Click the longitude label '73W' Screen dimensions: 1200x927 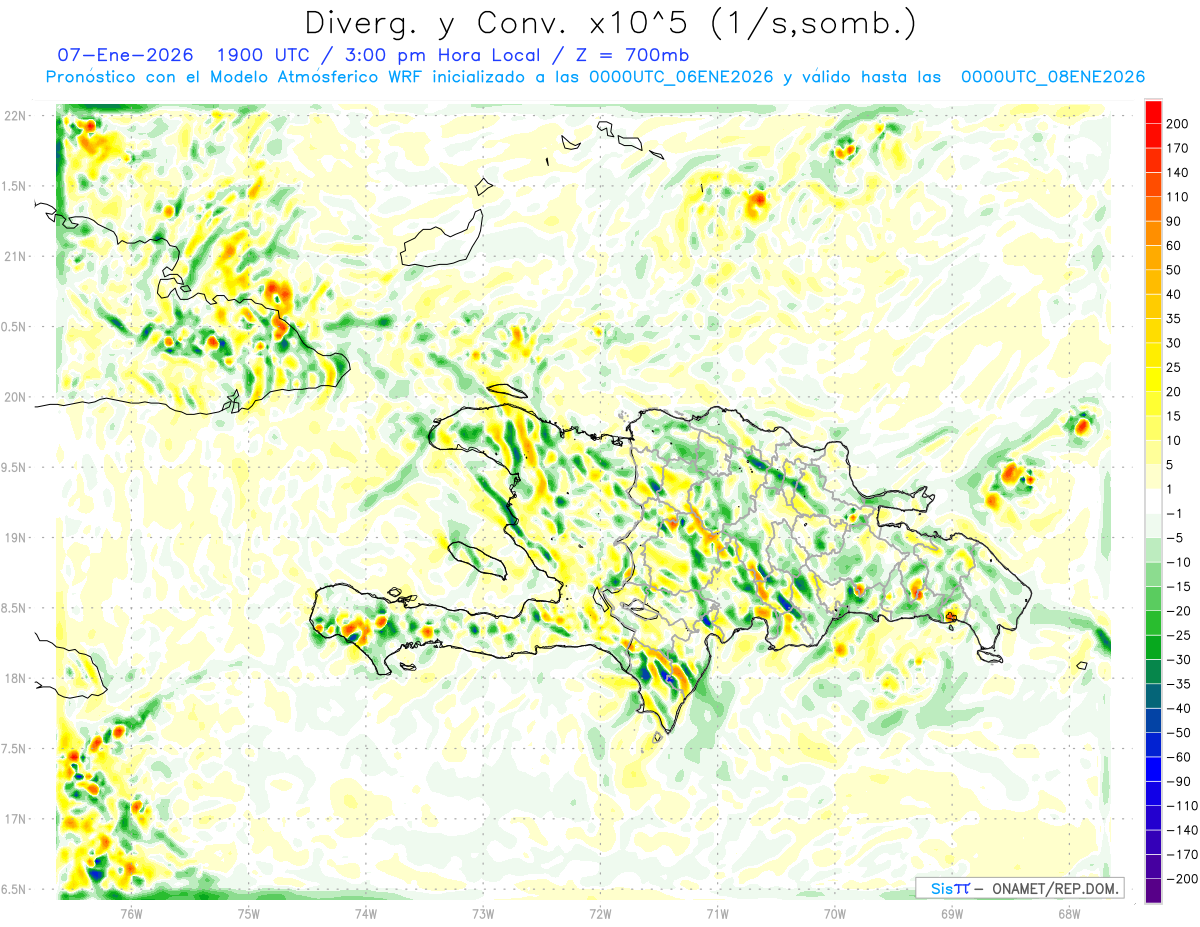coord(483,913)
